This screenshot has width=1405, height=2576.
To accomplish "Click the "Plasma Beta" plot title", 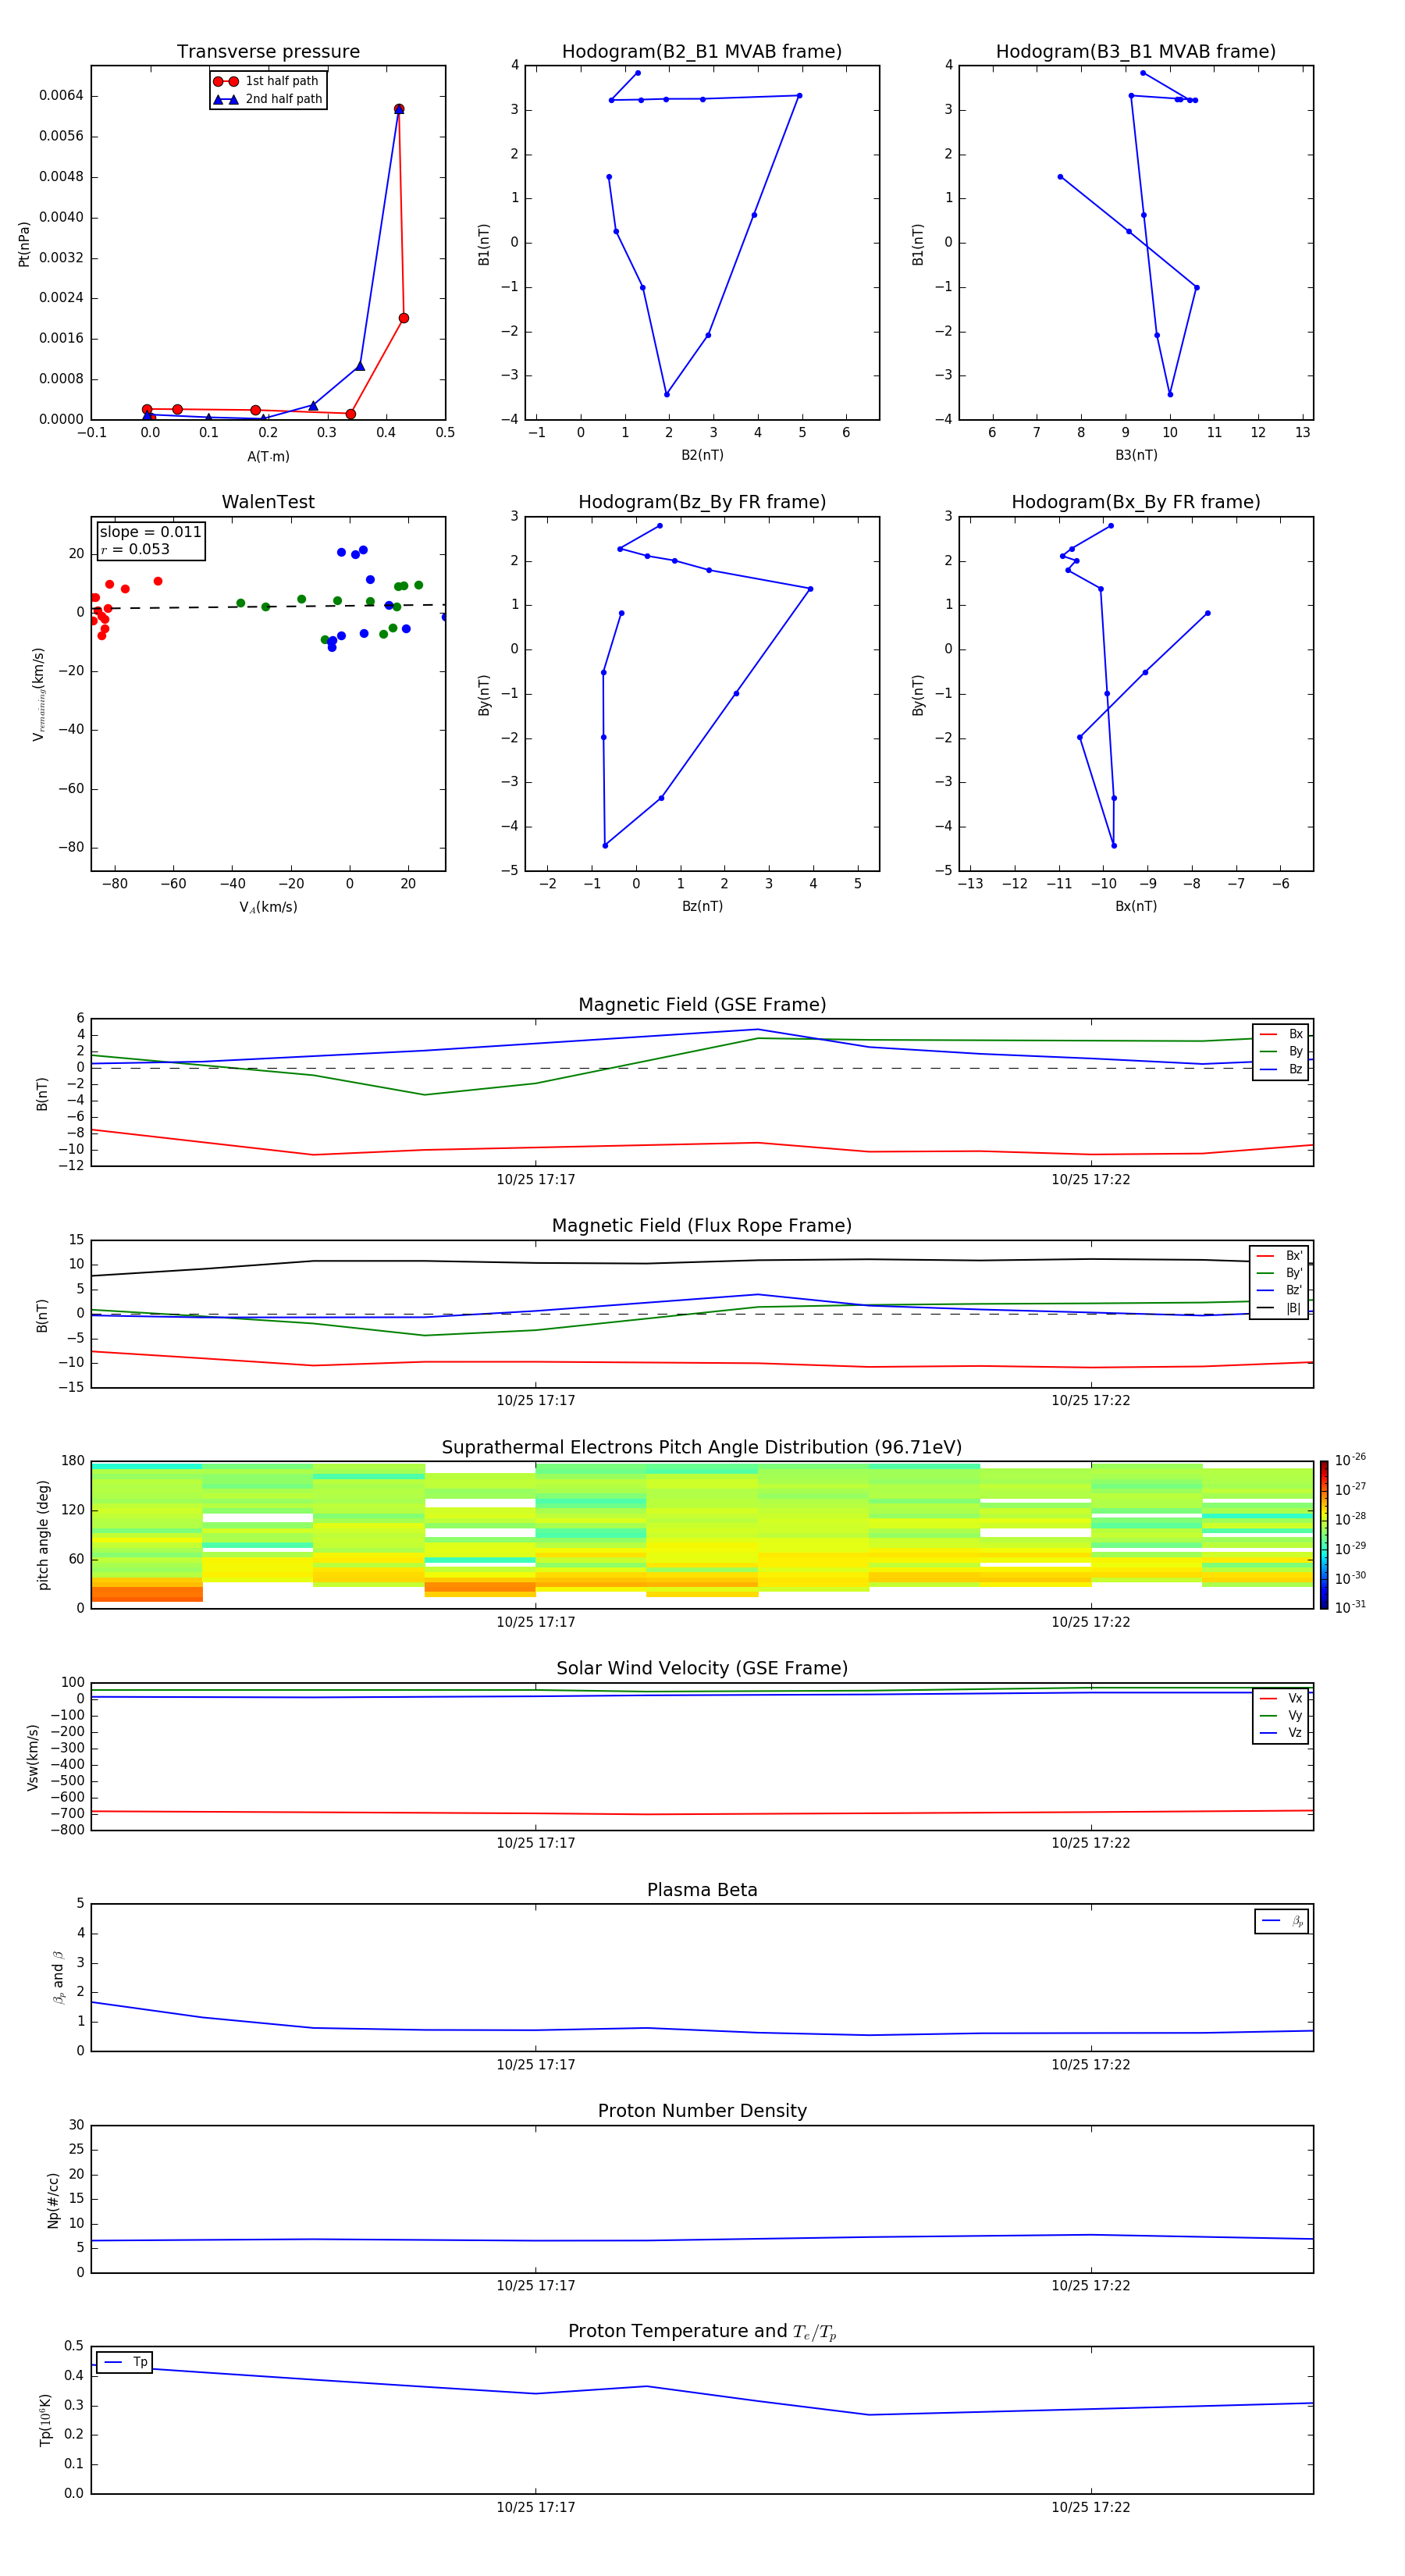I will [x=702, y=1890].
